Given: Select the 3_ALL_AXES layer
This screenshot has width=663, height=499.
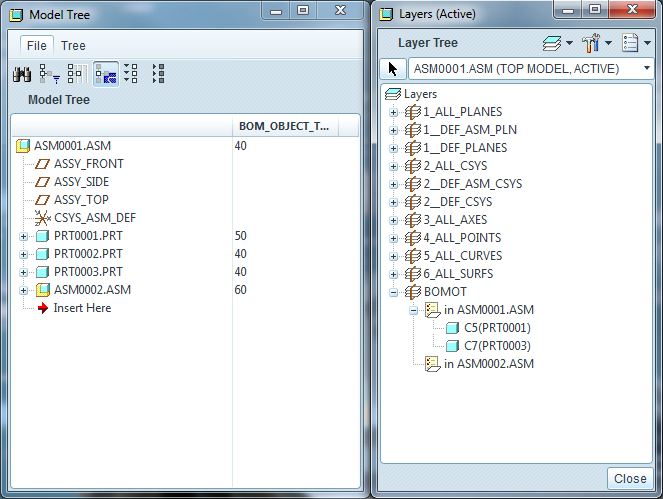Looking at the screenshot, I should (455, 220).
